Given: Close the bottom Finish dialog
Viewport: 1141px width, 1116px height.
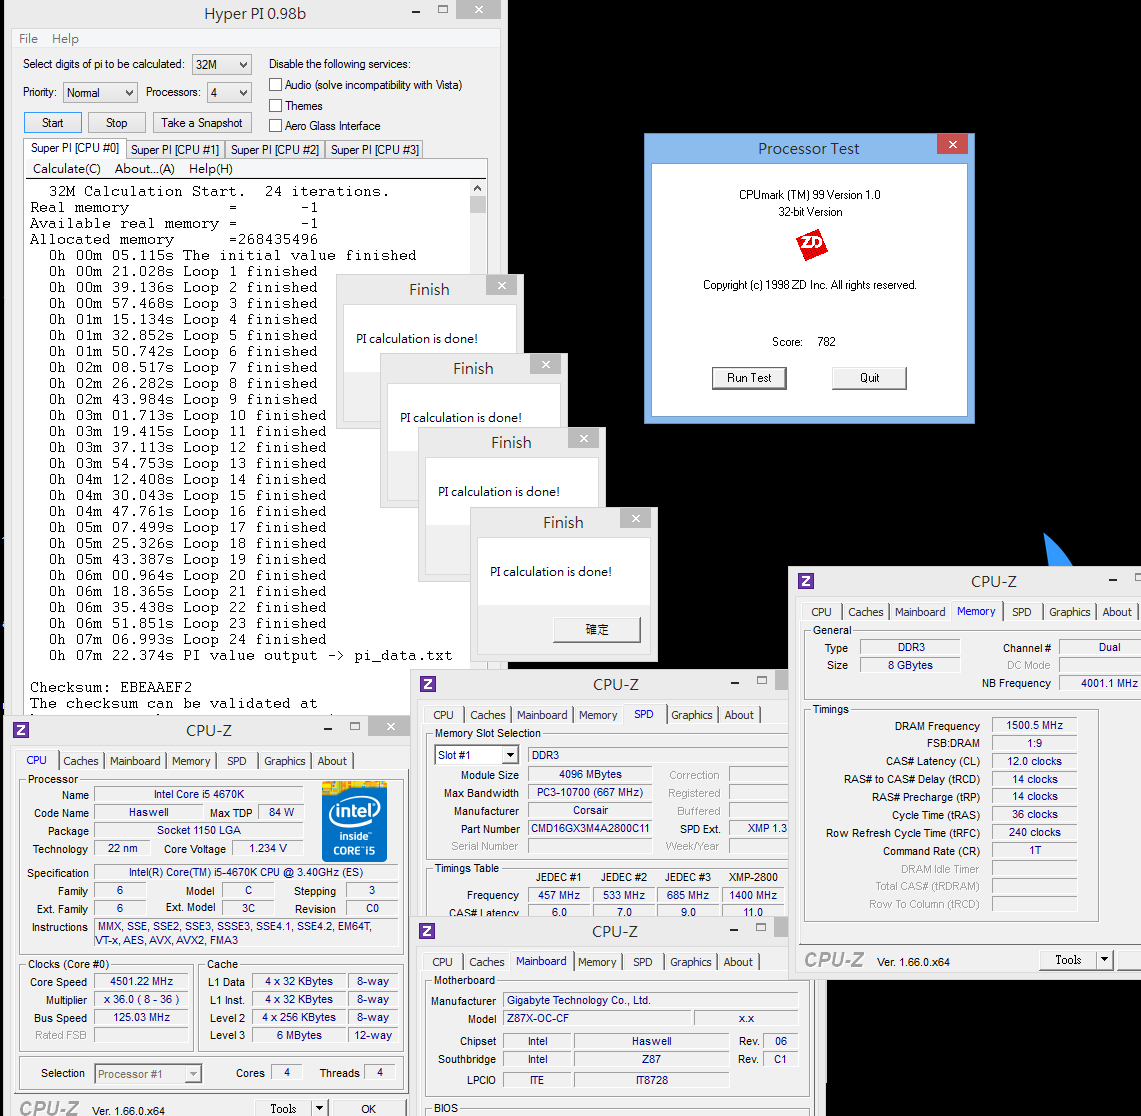Looking at the screenshot, I should [x=636, y=519].
